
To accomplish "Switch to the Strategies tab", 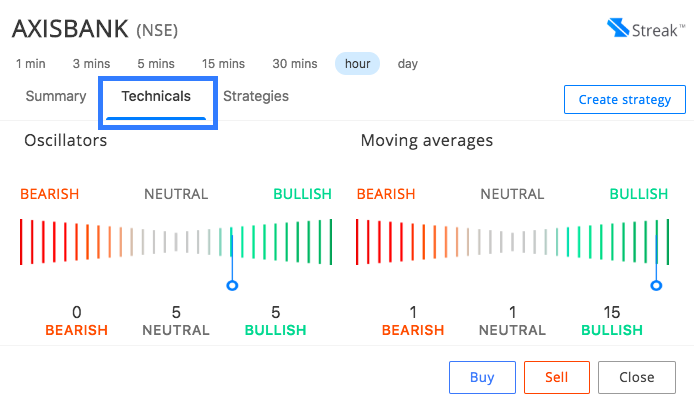I will pyautogui.click(x=256, y=96).
